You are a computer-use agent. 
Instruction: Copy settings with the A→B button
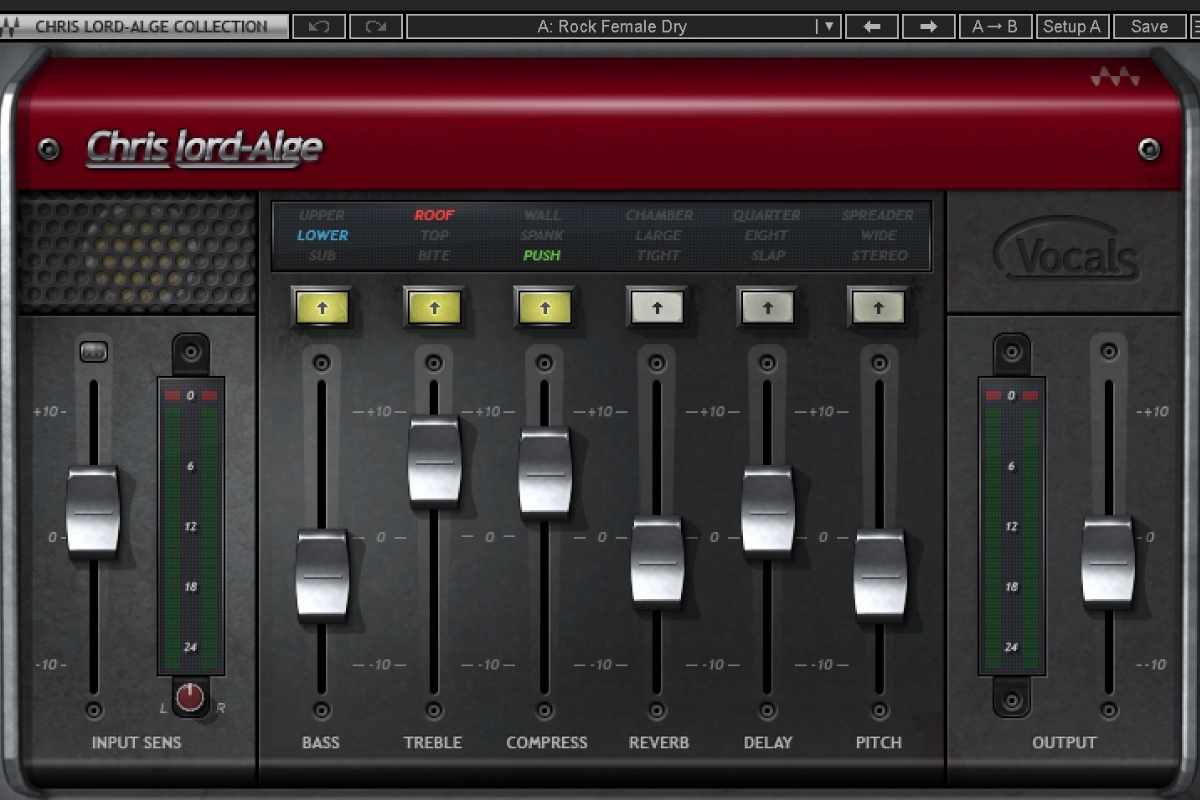pos(995,26)
